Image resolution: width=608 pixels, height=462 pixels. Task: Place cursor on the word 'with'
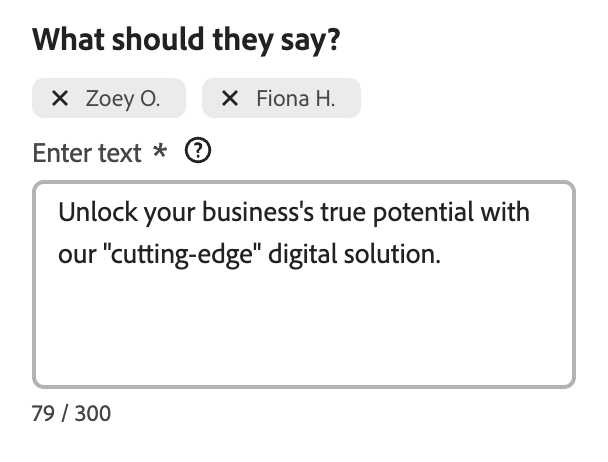point(503,214)
